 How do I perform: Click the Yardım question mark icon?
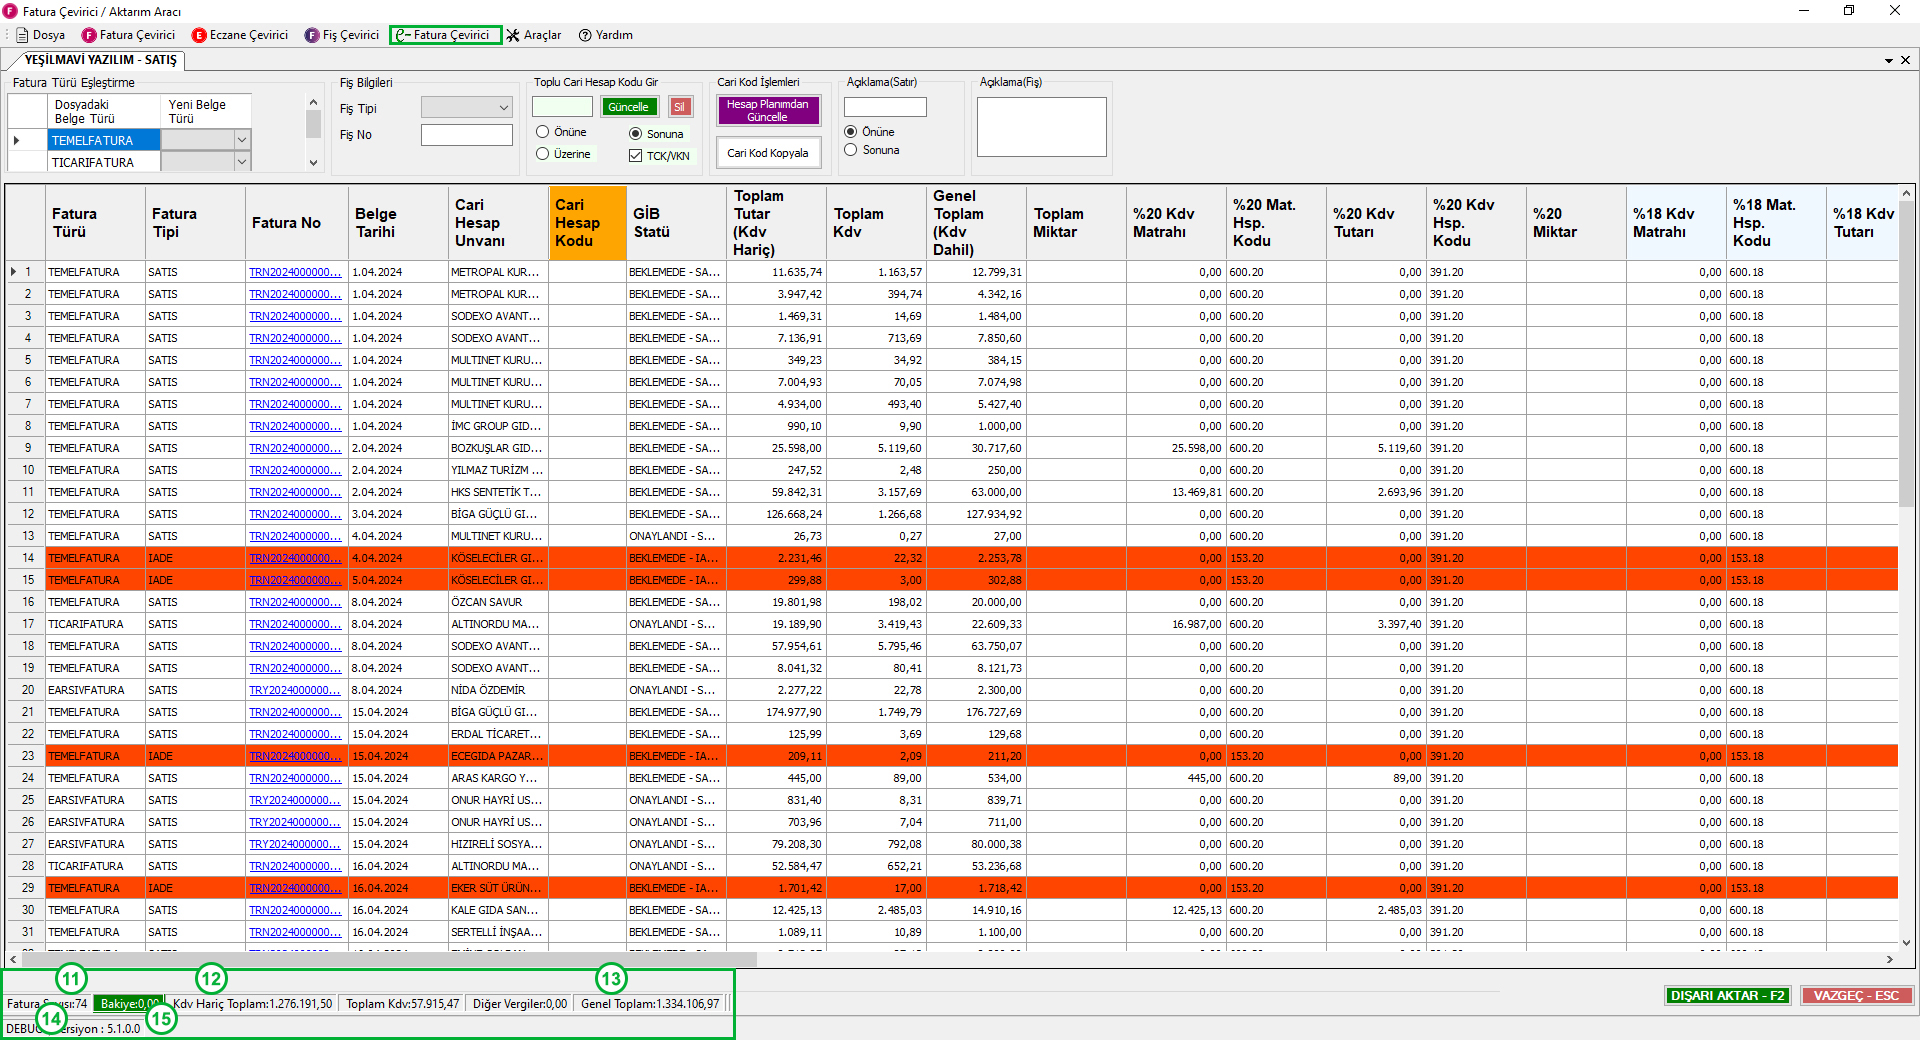pos(585,35)
